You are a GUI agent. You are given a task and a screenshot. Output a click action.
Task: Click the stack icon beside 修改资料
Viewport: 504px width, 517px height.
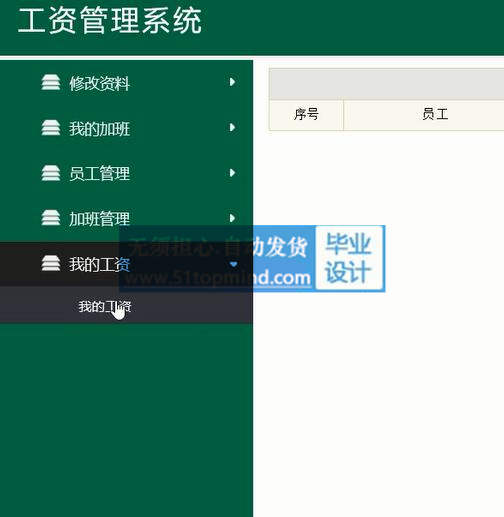[x=51, y=82]
